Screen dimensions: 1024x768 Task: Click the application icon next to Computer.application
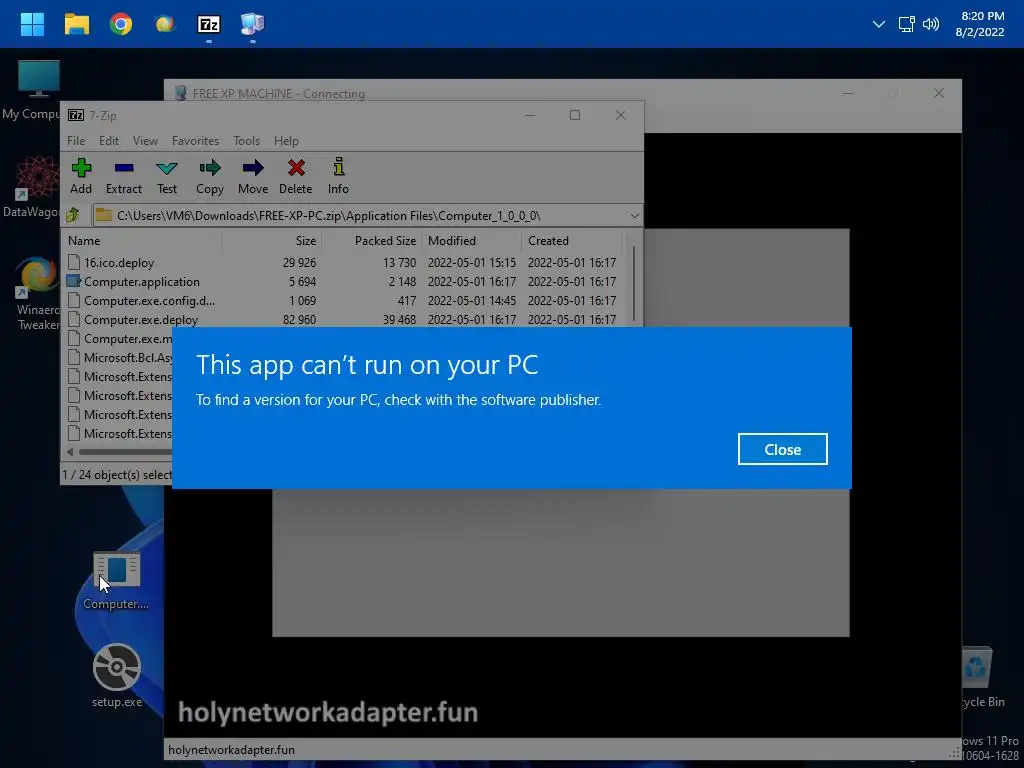pos(74,281)
